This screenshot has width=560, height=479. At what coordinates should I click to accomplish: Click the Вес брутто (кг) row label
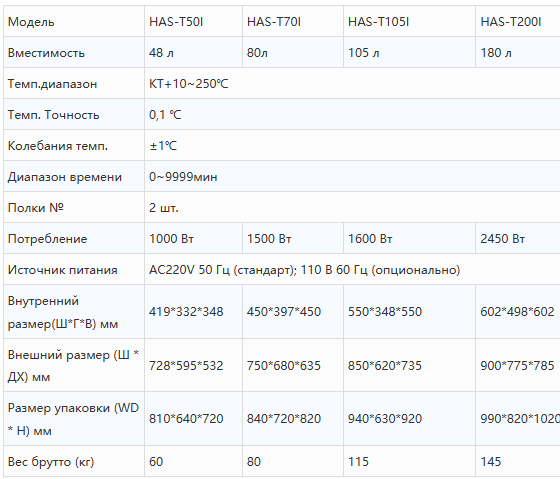point(51,461)
